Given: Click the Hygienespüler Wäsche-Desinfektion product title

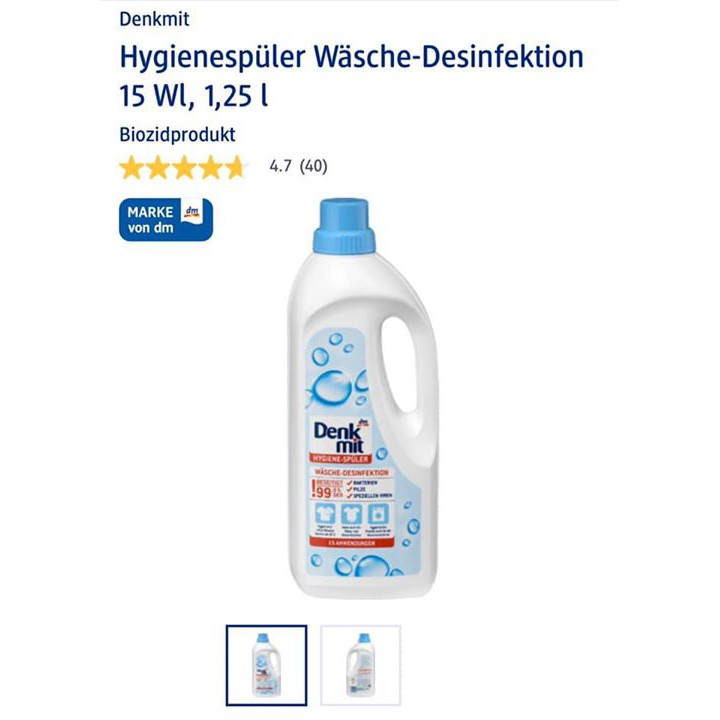Looking at the screenshot, I should click(x=351, y=57).
